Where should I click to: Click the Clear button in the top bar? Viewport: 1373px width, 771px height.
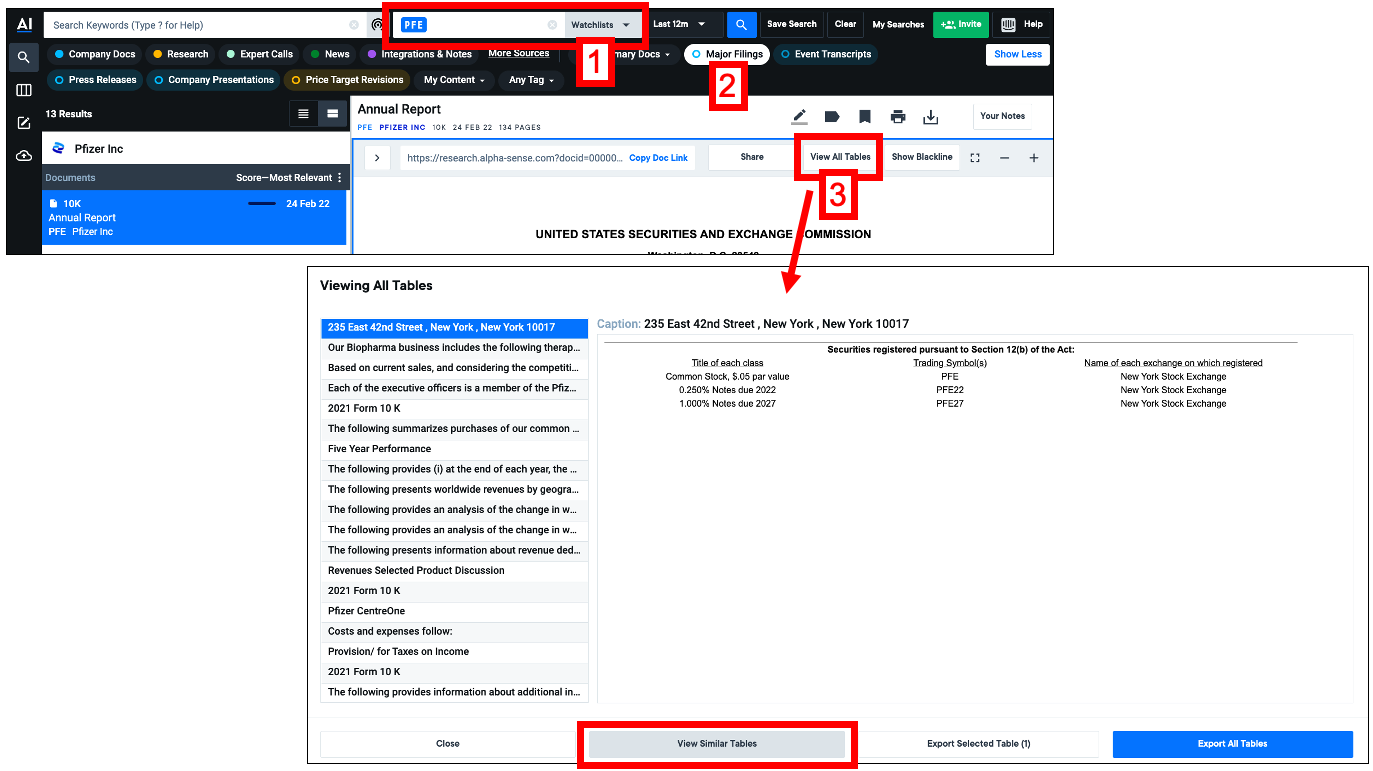(845, 24)
